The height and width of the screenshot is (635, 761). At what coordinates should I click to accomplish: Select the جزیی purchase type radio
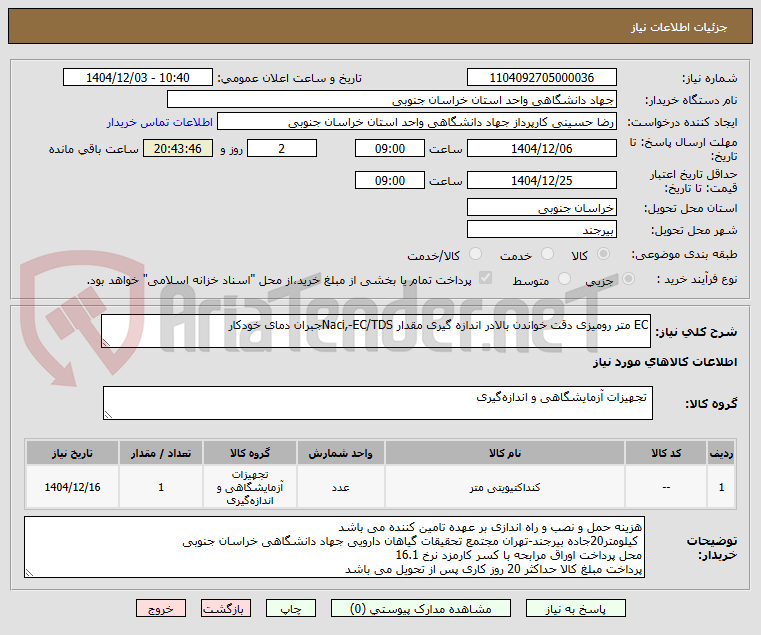628,279
